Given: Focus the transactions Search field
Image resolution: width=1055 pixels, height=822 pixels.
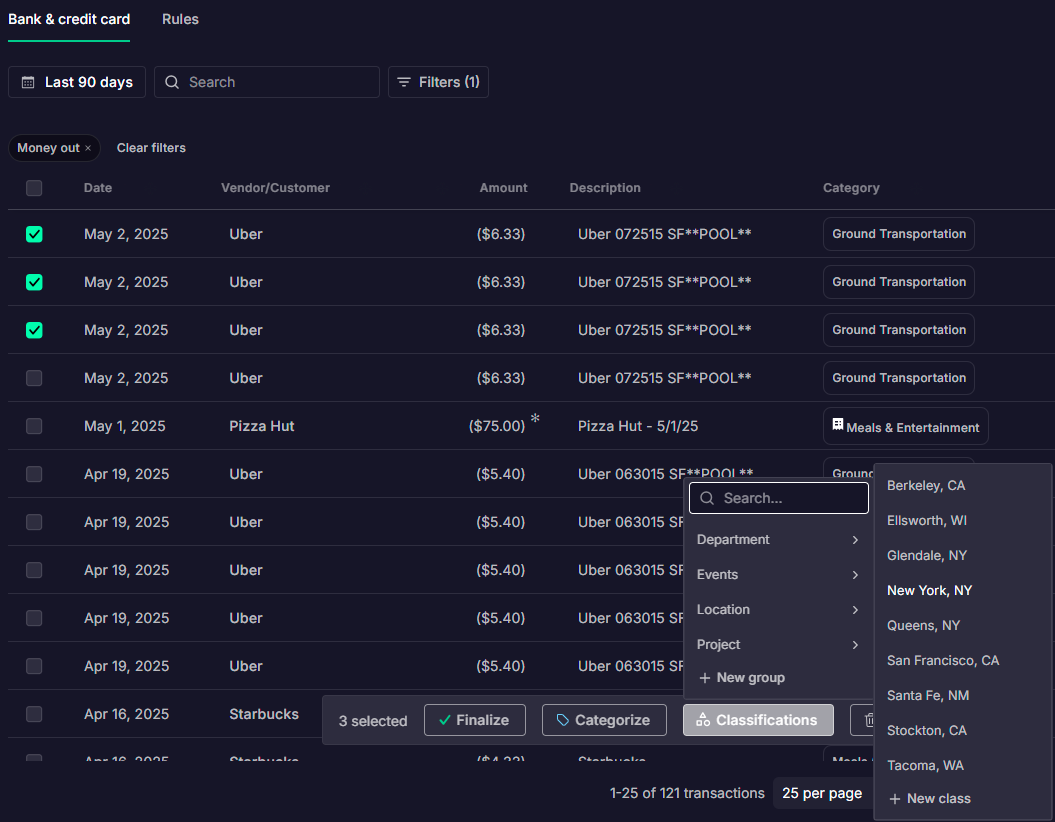Looking at the screenshot, I should (x=266, y=82).
